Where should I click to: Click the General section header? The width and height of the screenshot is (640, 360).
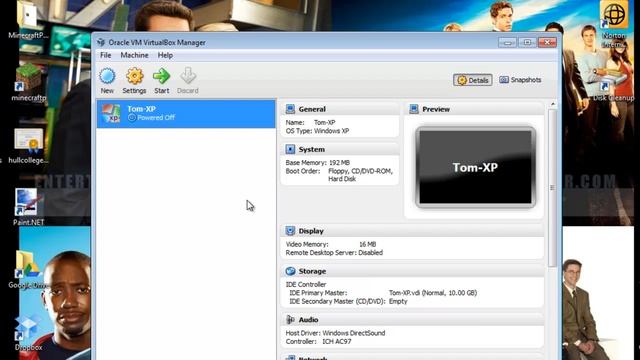point(340,109)
